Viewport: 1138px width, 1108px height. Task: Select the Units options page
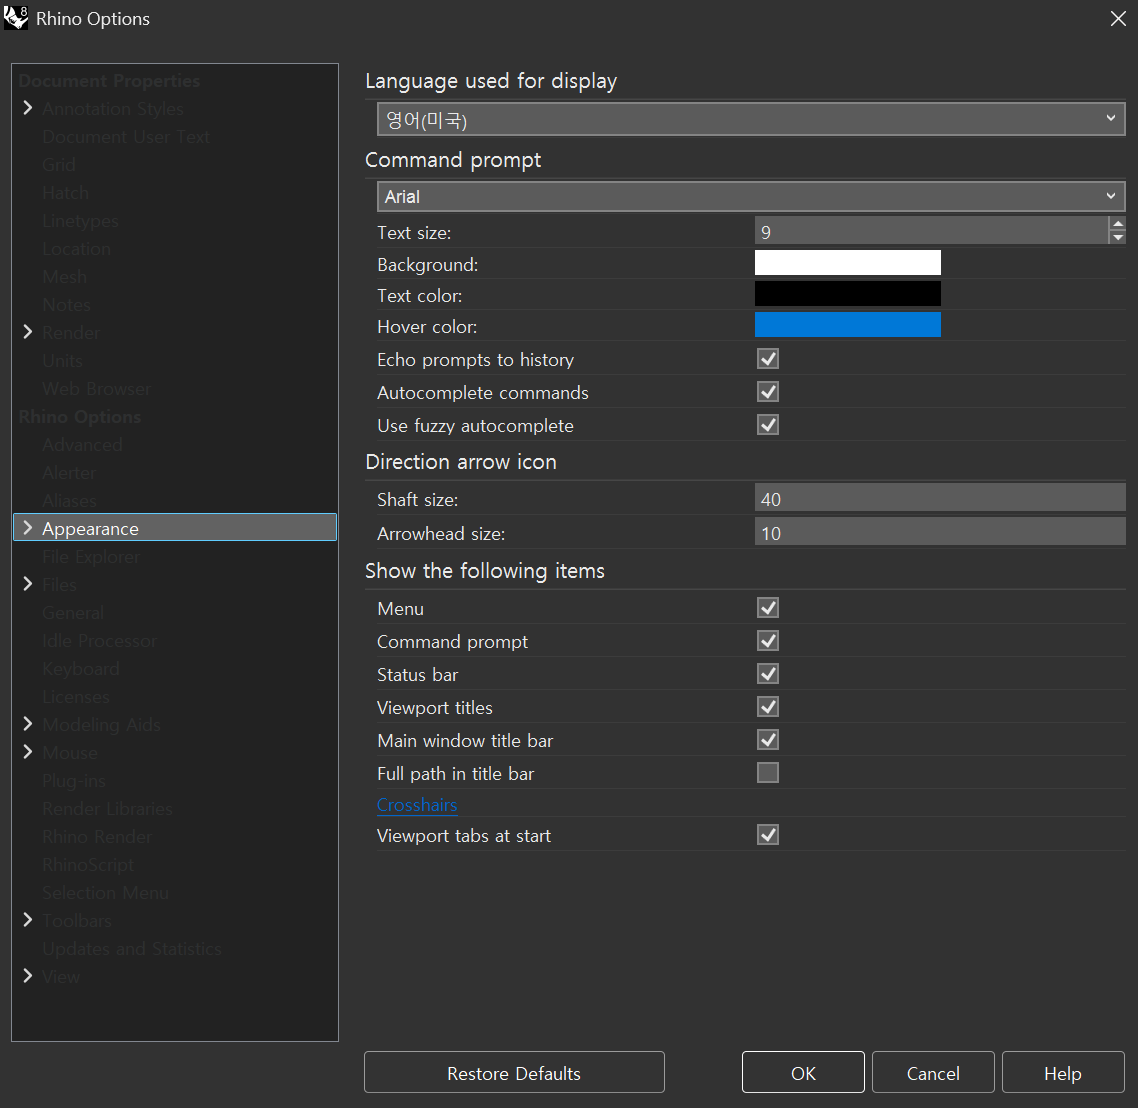tap(62, 361)
